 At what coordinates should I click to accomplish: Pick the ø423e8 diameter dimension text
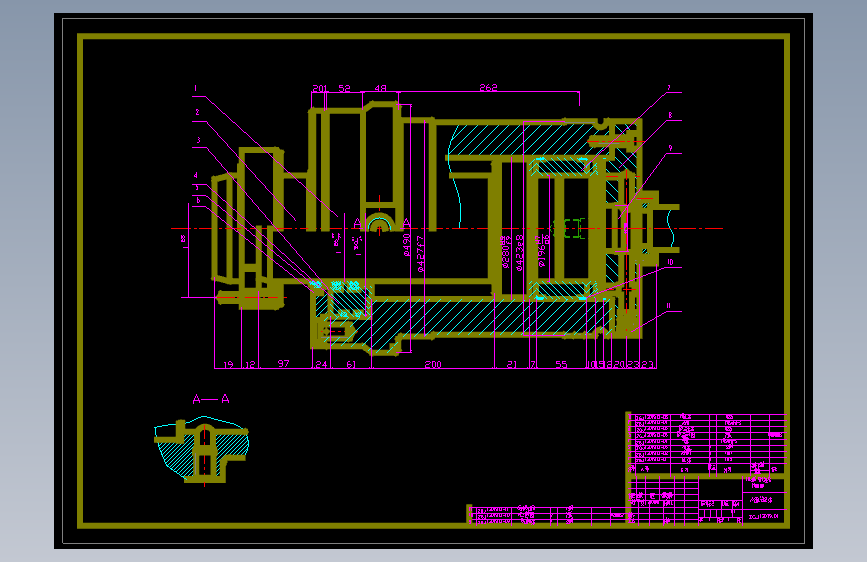point(520,253)
